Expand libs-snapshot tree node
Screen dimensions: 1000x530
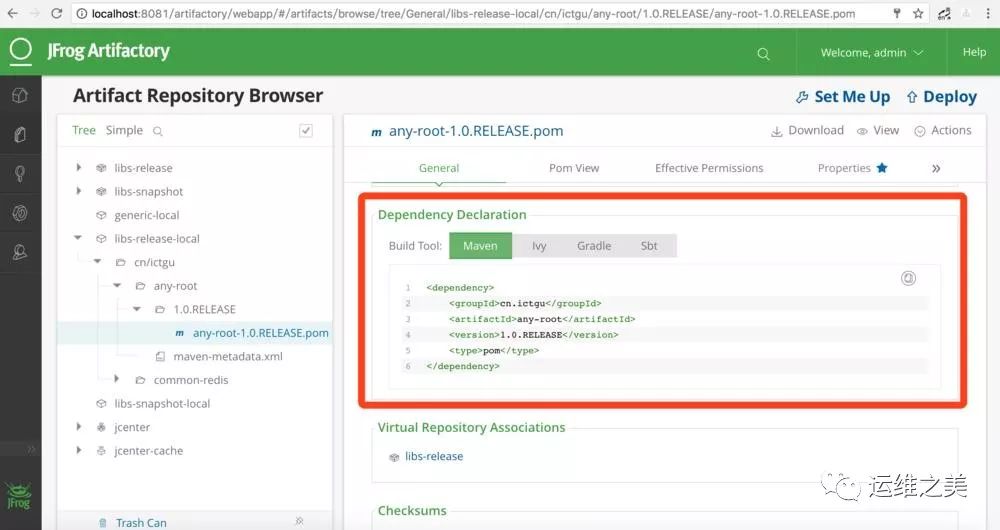(78, 191)
